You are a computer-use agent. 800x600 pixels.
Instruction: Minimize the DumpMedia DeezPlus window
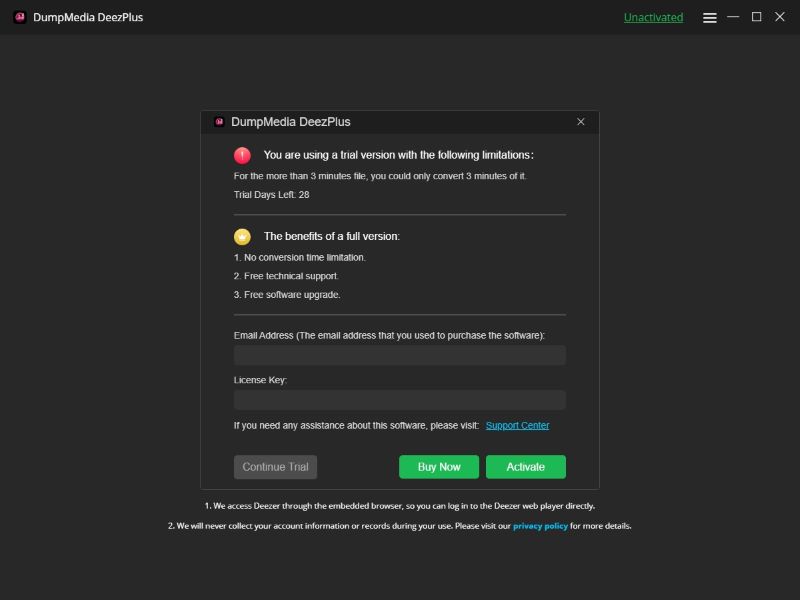tap(733, 17)
